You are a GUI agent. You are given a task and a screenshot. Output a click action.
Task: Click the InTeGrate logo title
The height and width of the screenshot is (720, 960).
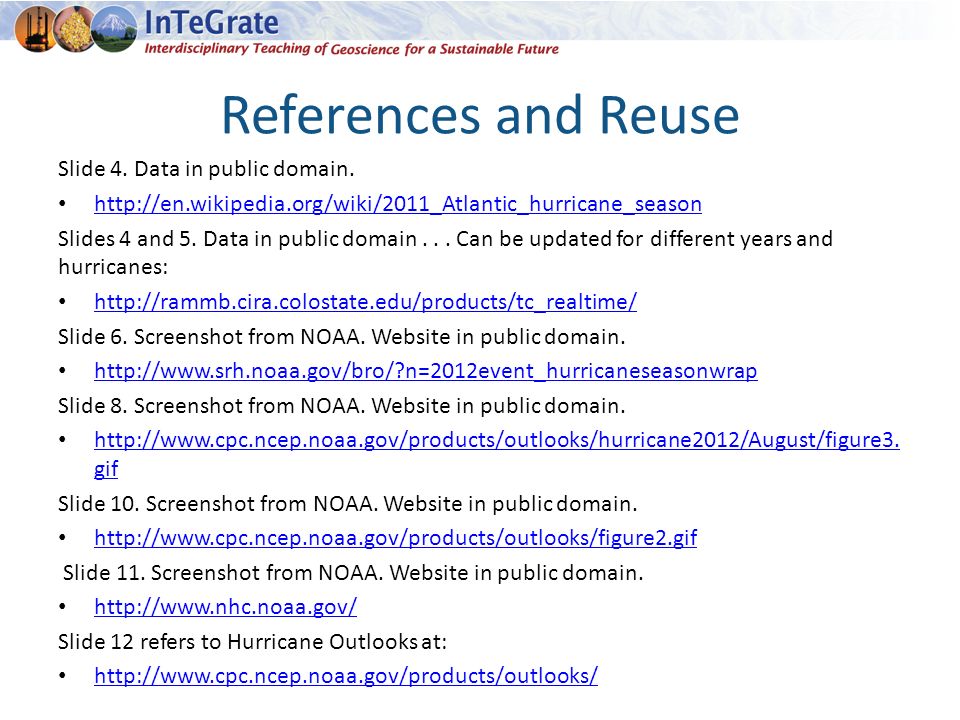[211, 23]
